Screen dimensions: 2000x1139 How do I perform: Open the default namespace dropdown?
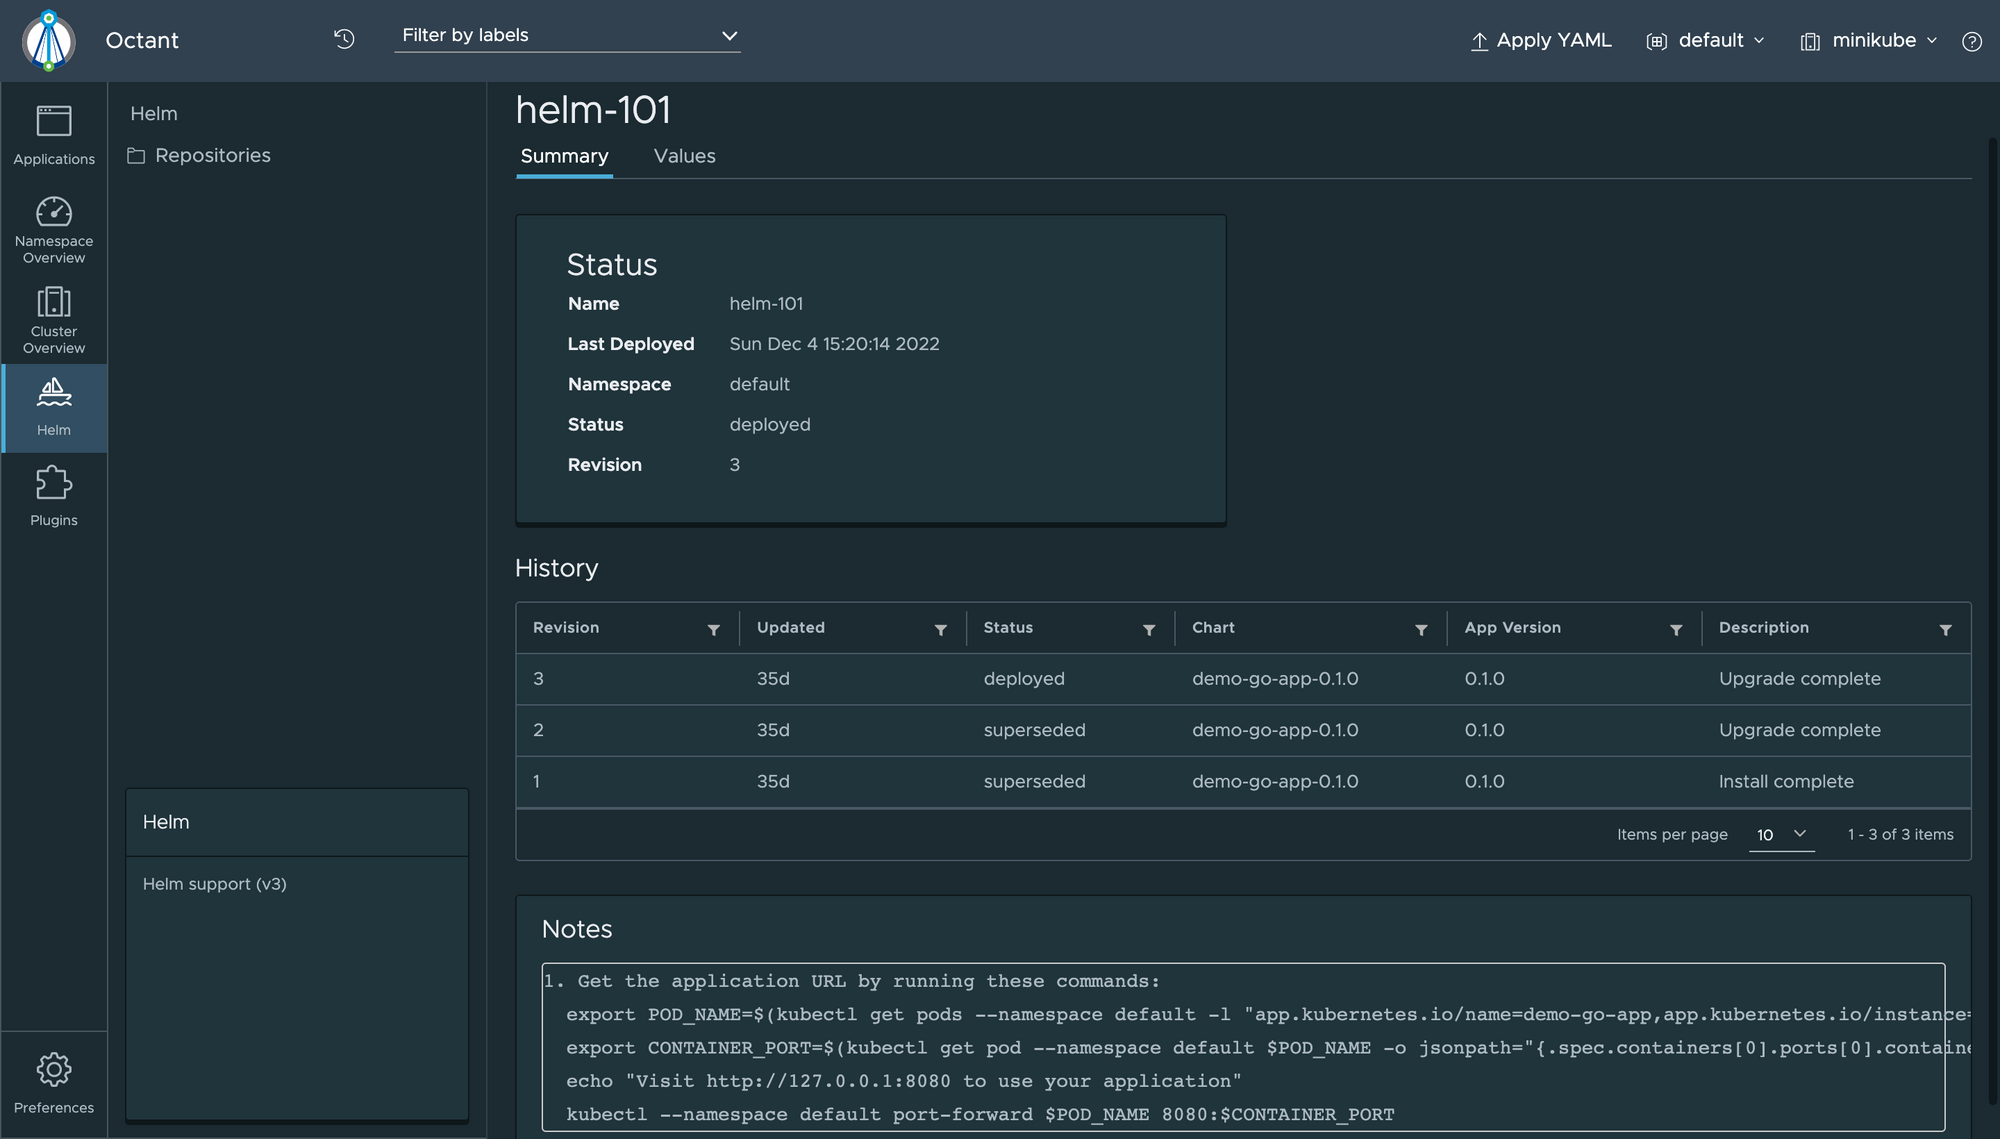pos(1706,41)
